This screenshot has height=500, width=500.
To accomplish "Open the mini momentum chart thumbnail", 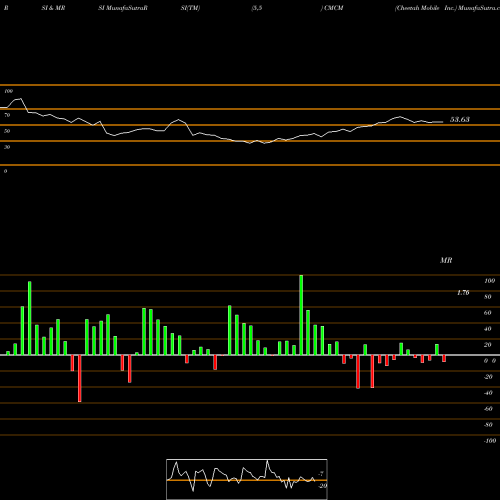I will tap(247, 479).
